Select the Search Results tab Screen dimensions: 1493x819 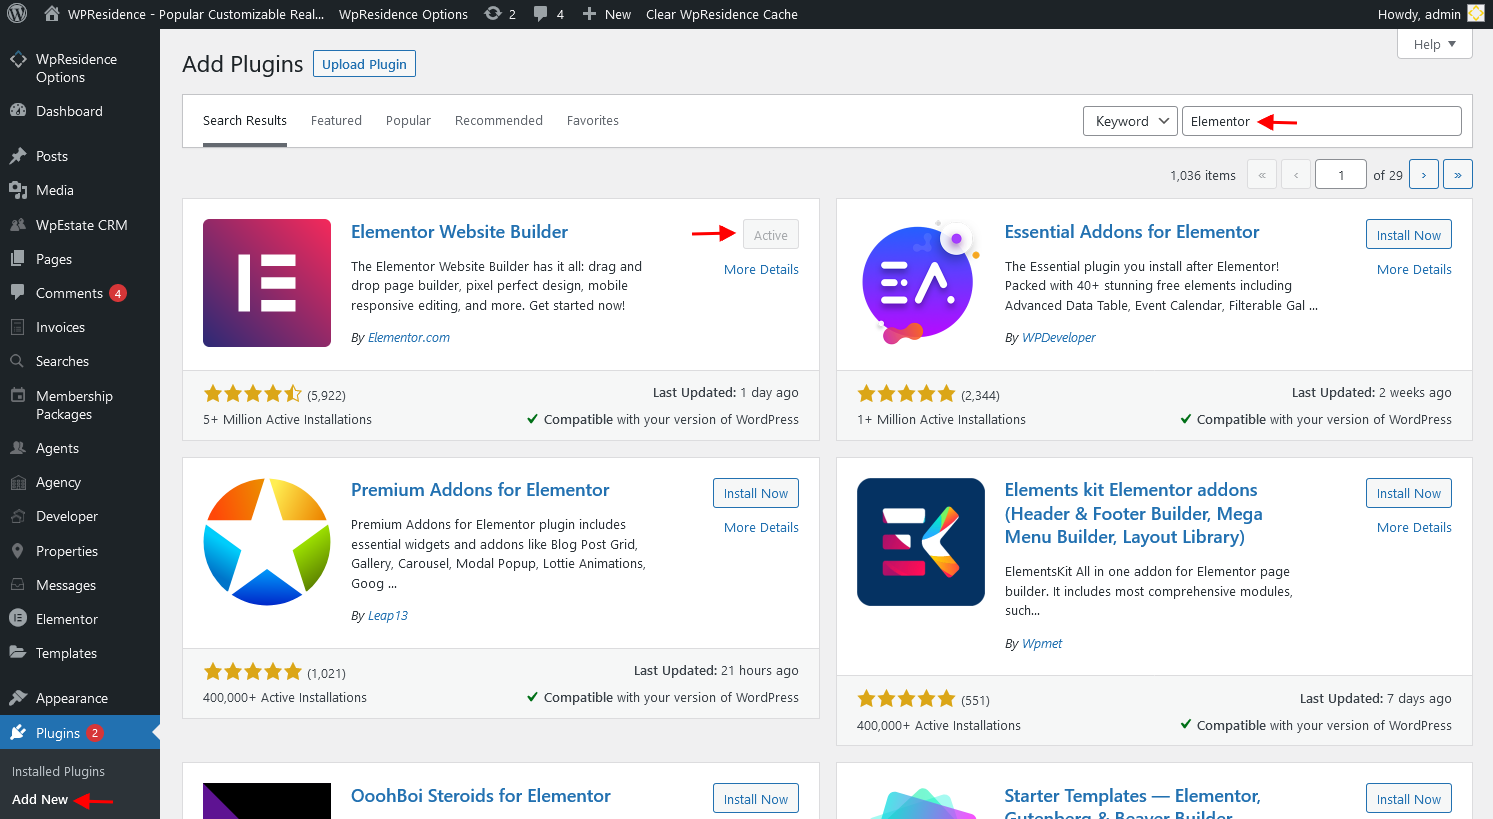(x=245, y=120)
